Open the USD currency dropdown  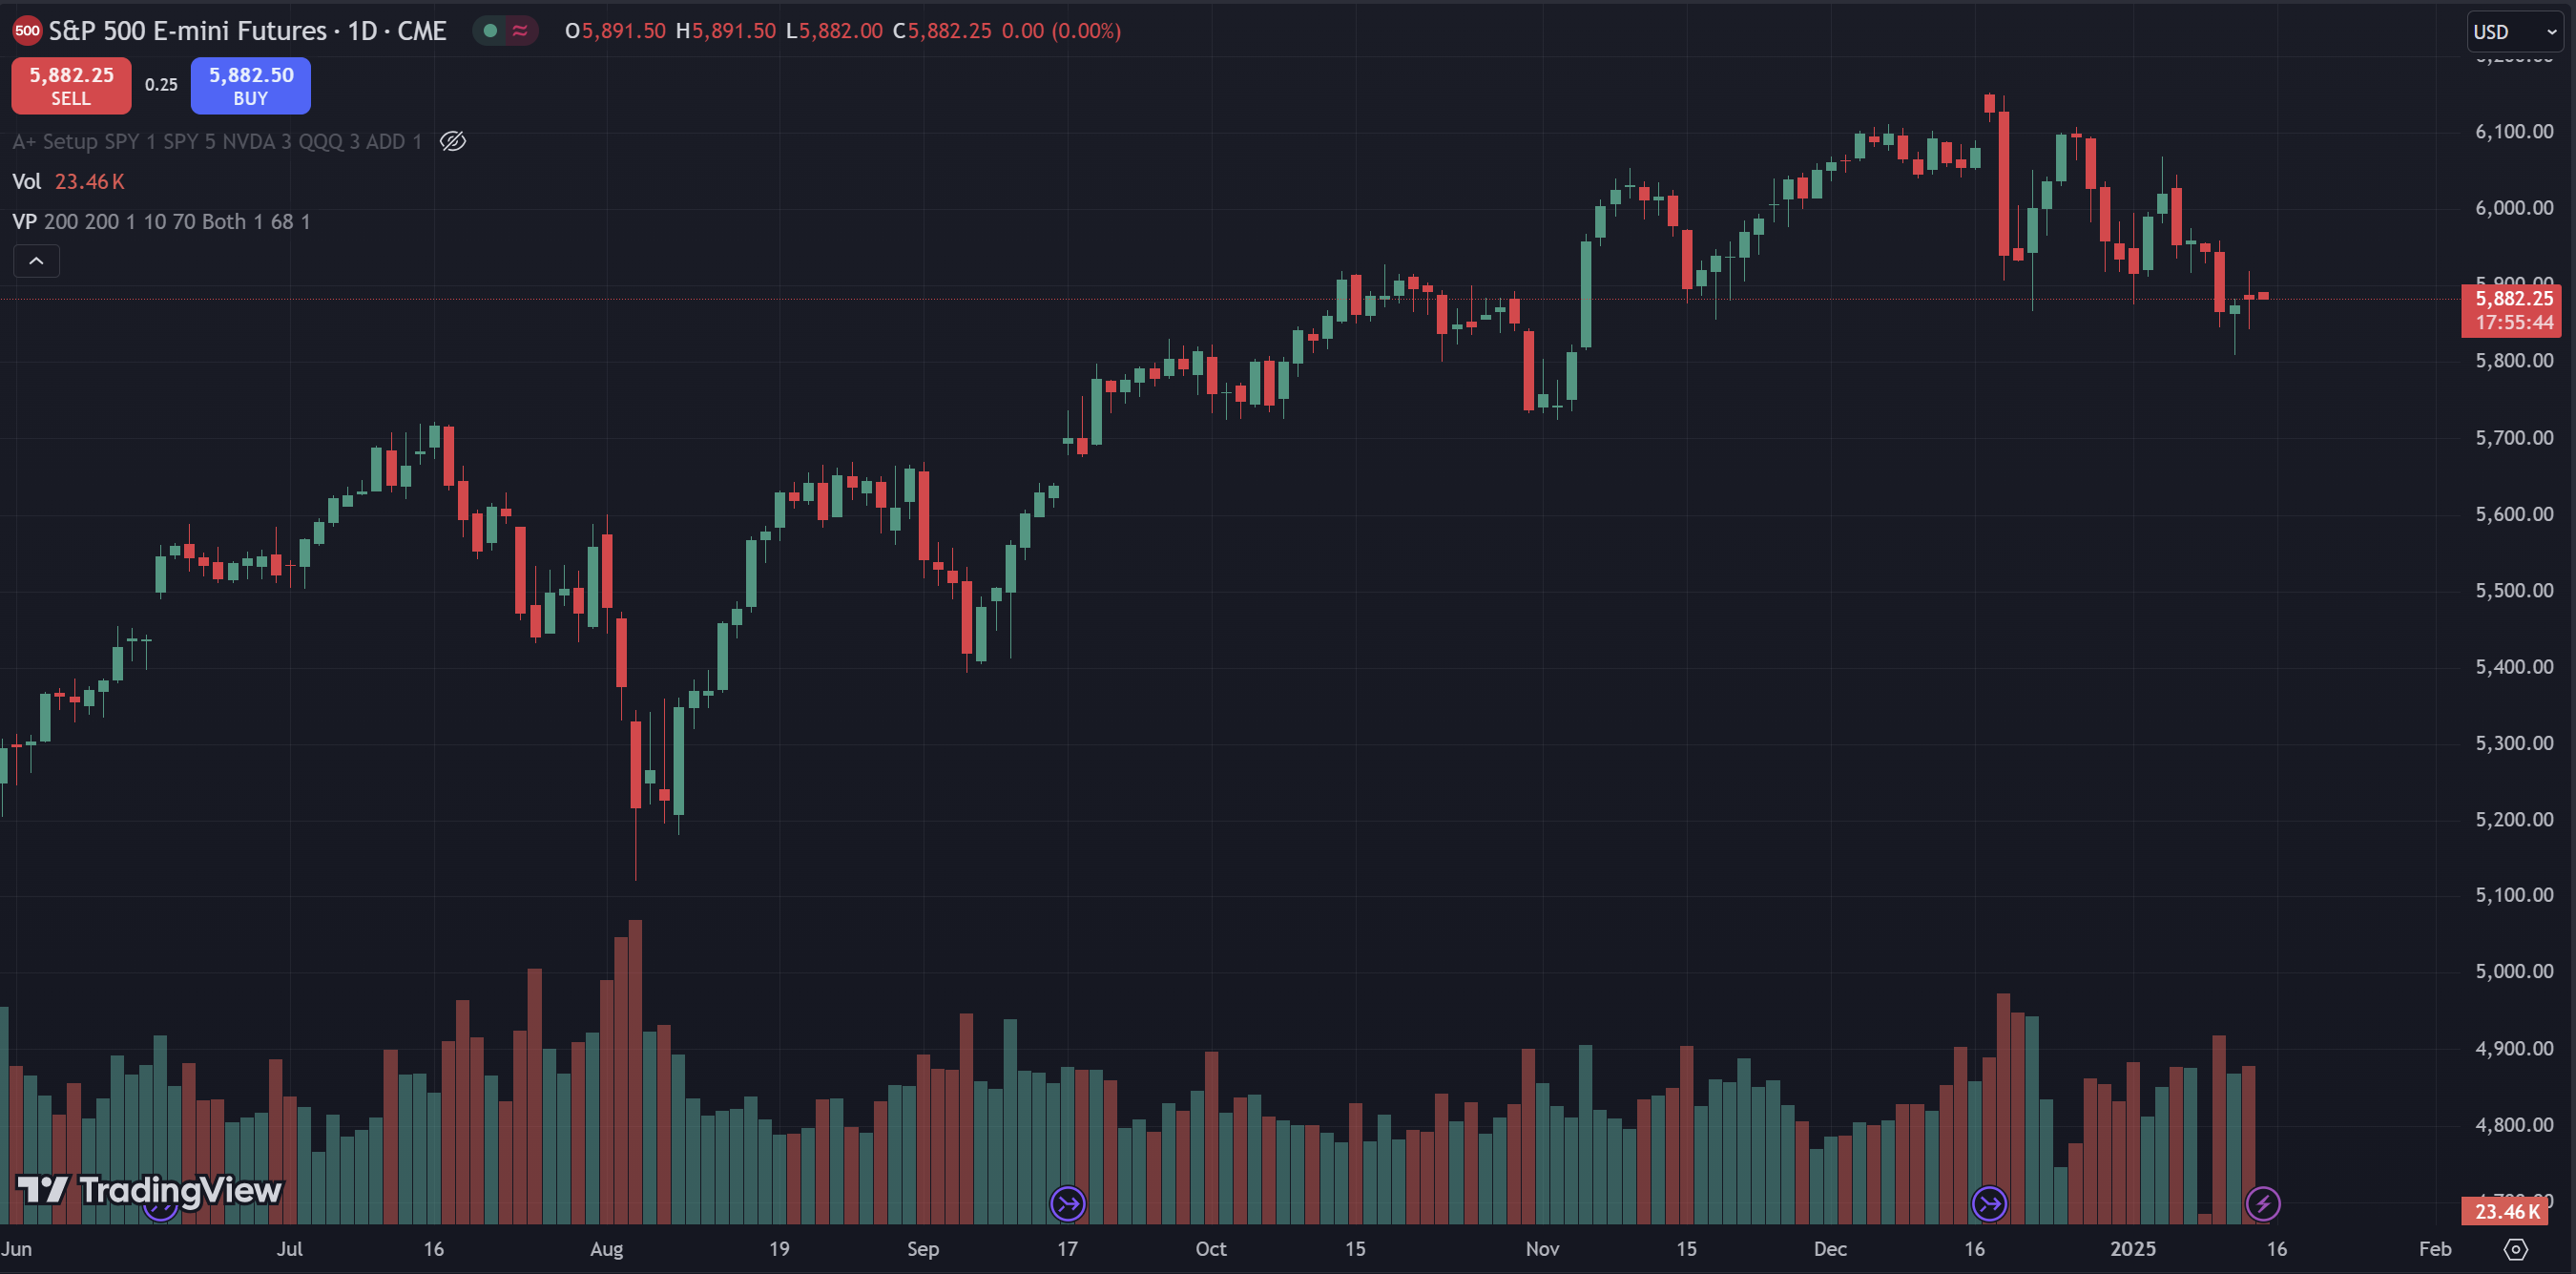point(2513,32)
